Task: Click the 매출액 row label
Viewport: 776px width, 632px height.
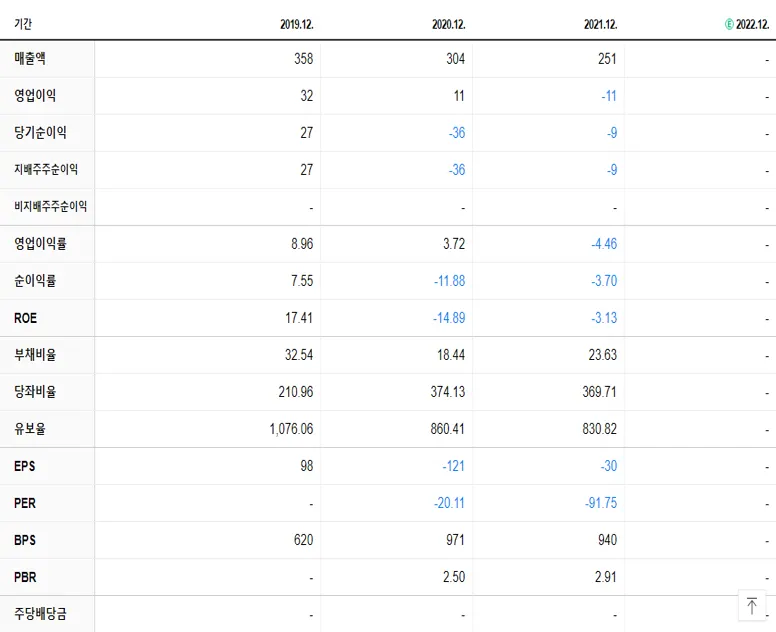Action: 30,58
